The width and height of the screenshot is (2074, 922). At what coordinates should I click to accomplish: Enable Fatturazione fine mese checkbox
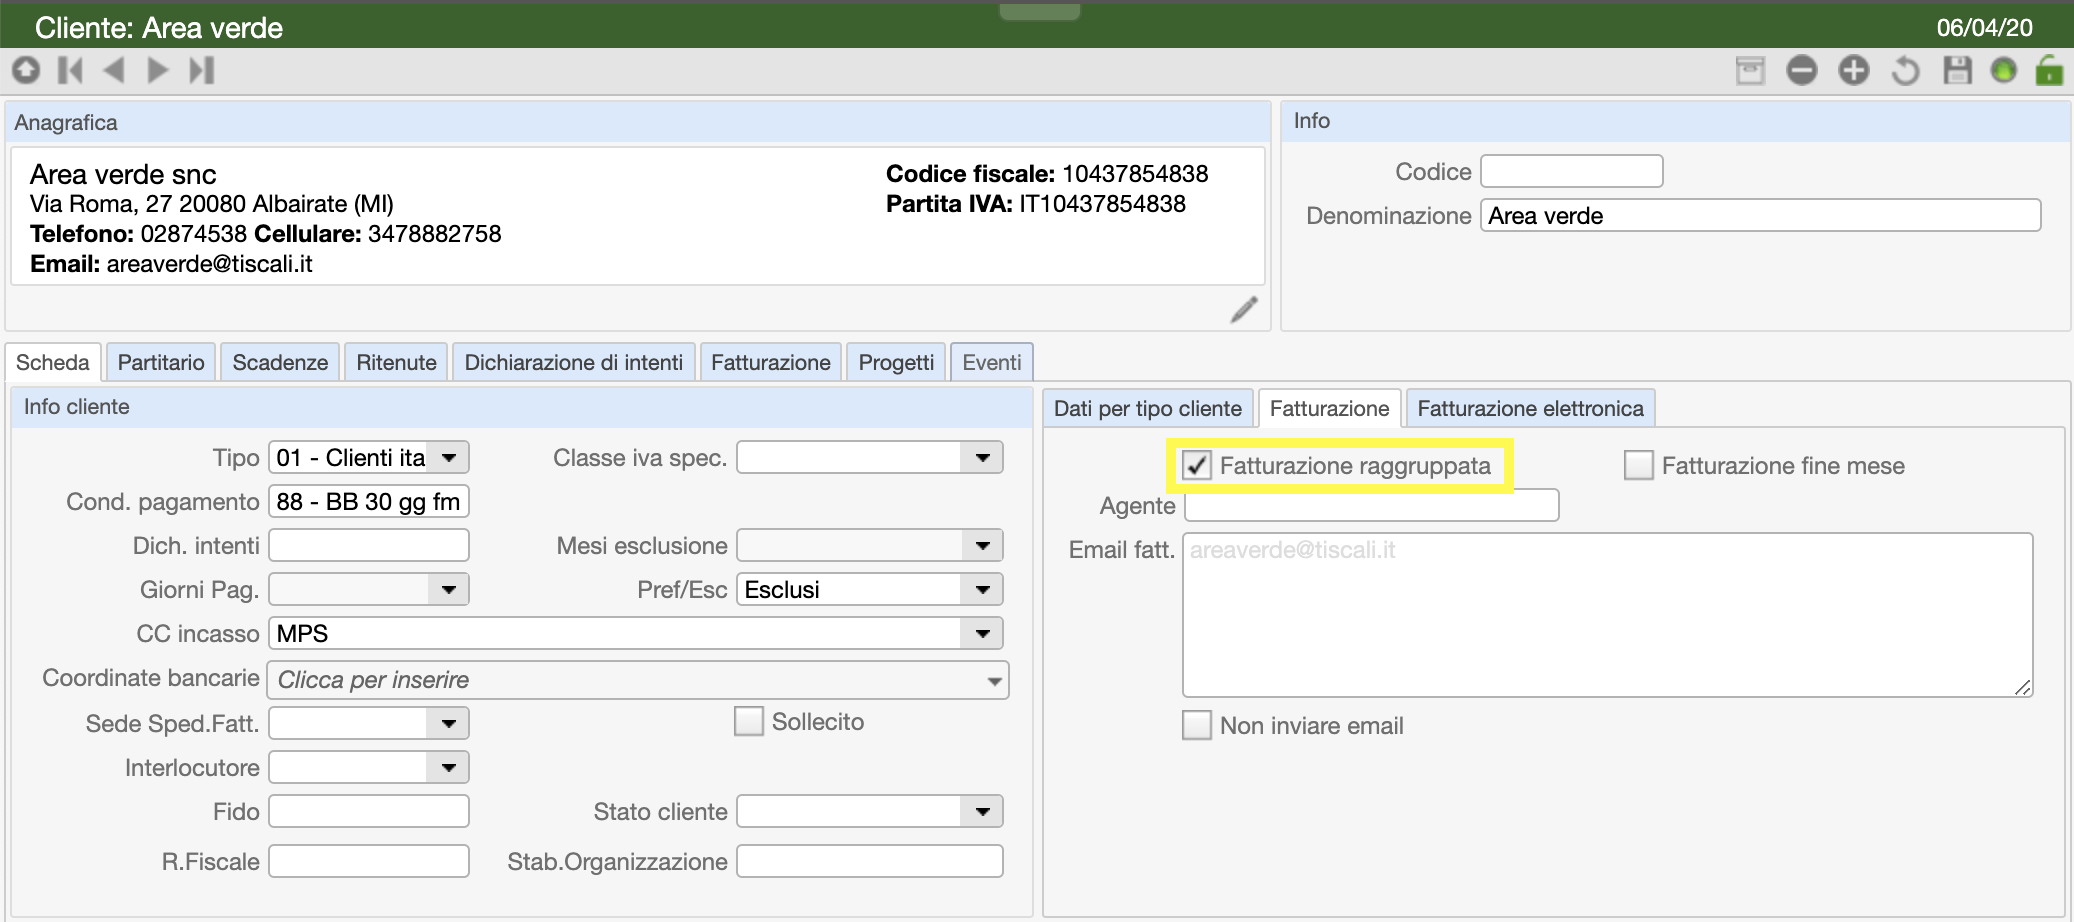(x=1638, y=465)
